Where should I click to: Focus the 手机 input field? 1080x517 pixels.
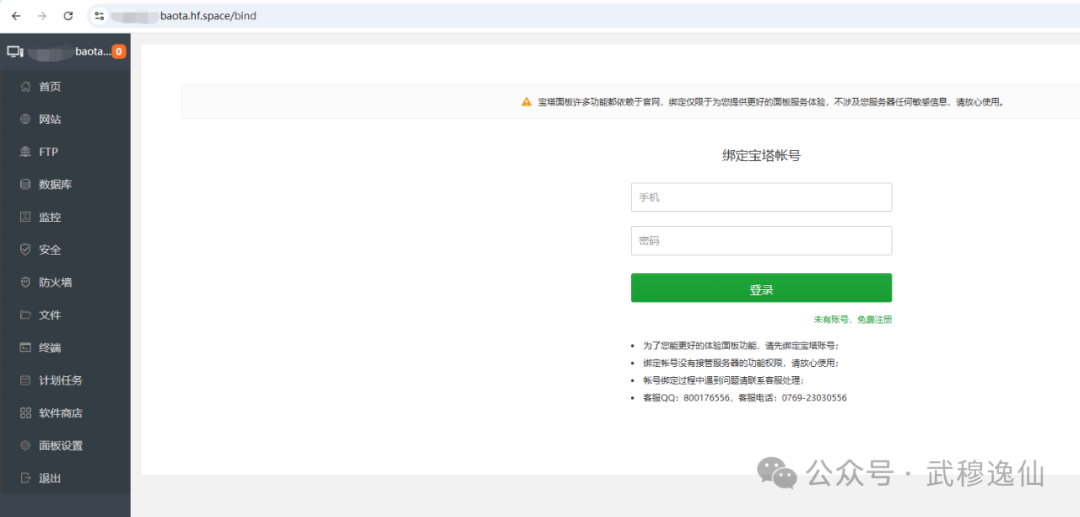[x=761, y=197]
